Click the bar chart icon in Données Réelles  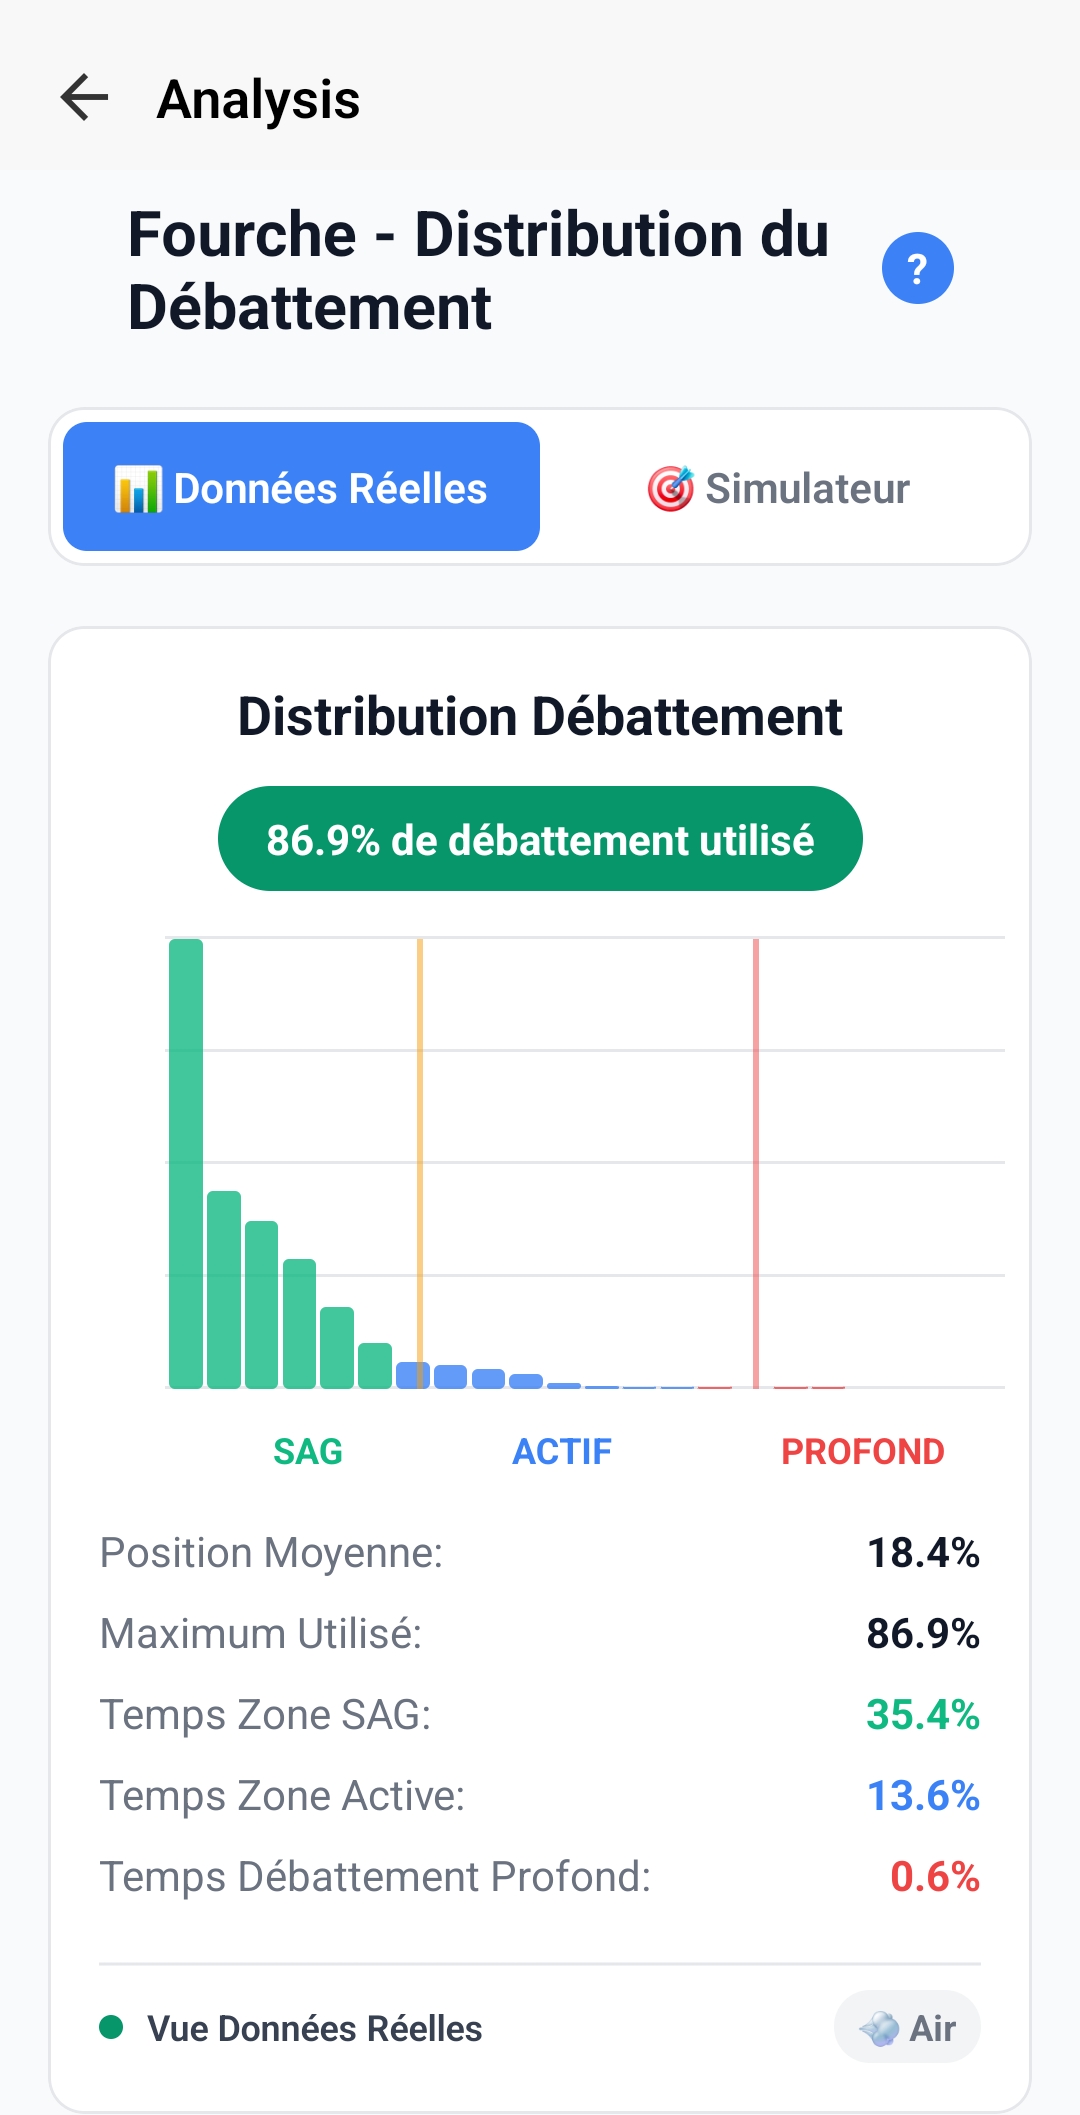[x=137, y=489]
